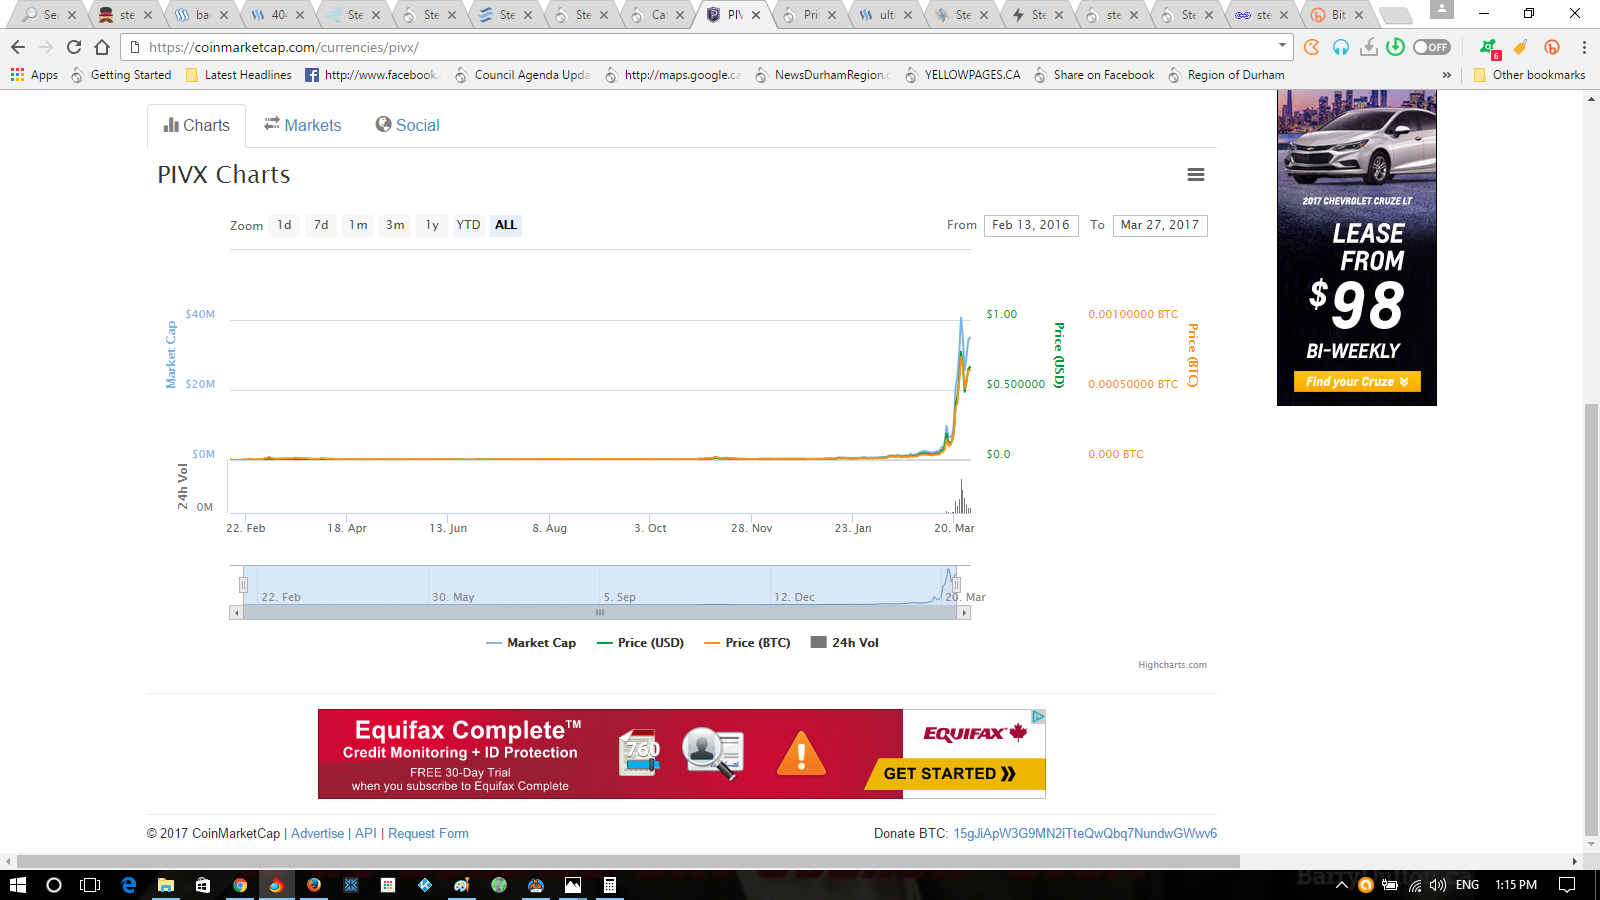1600x900 pixels.
Task: Go to the browser Home icon
Action: [x=102, y=47]
